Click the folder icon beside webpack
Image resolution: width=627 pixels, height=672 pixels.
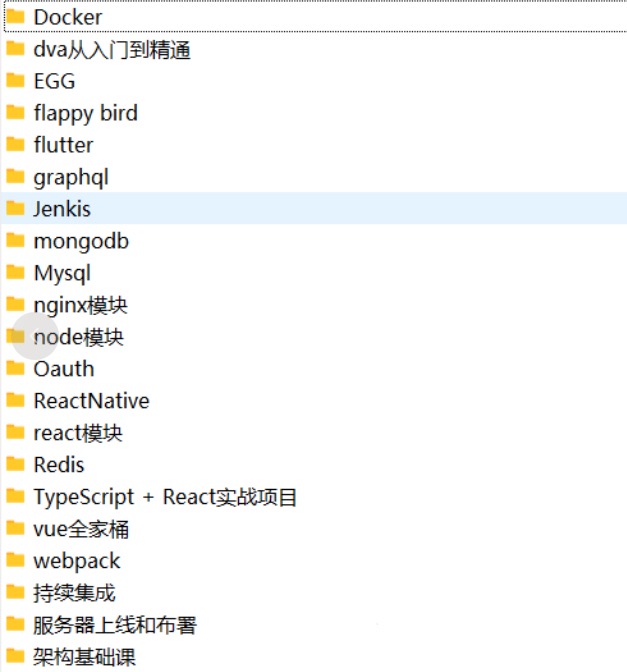coord(15,561)
